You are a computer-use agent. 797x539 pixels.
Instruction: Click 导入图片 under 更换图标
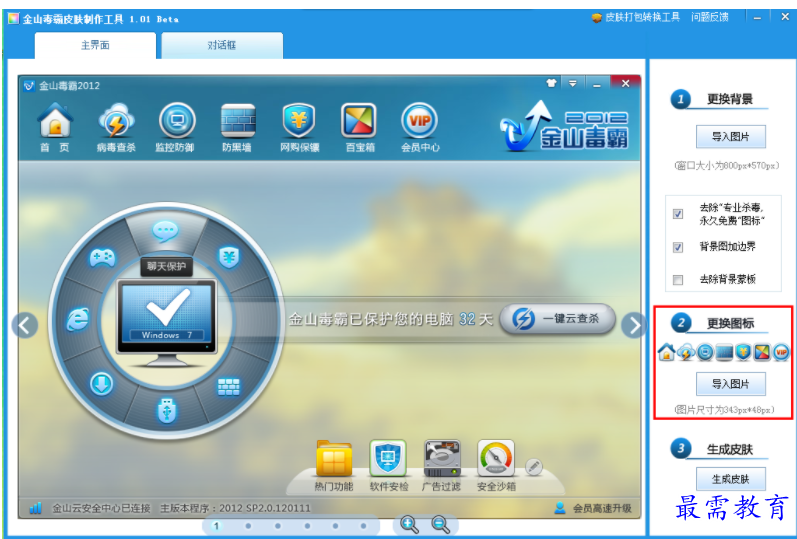731,384
